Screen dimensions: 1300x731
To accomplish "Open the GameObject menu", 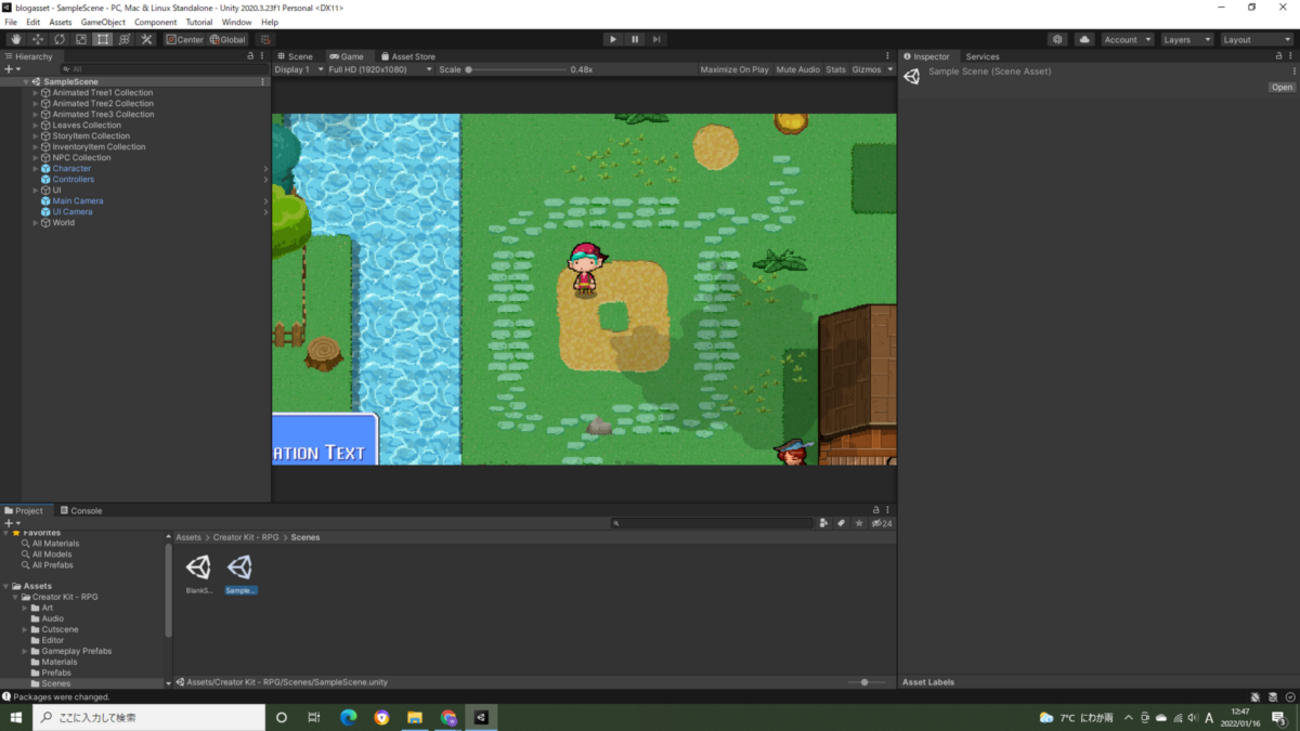I will point(103,22).
